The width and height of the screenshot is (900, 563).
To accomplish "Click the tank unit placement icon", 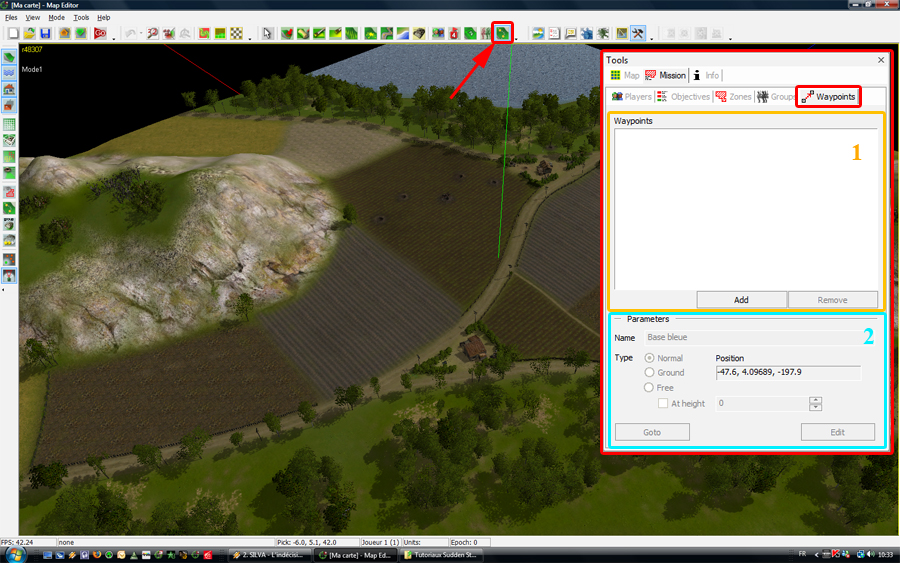I will 419,33.
